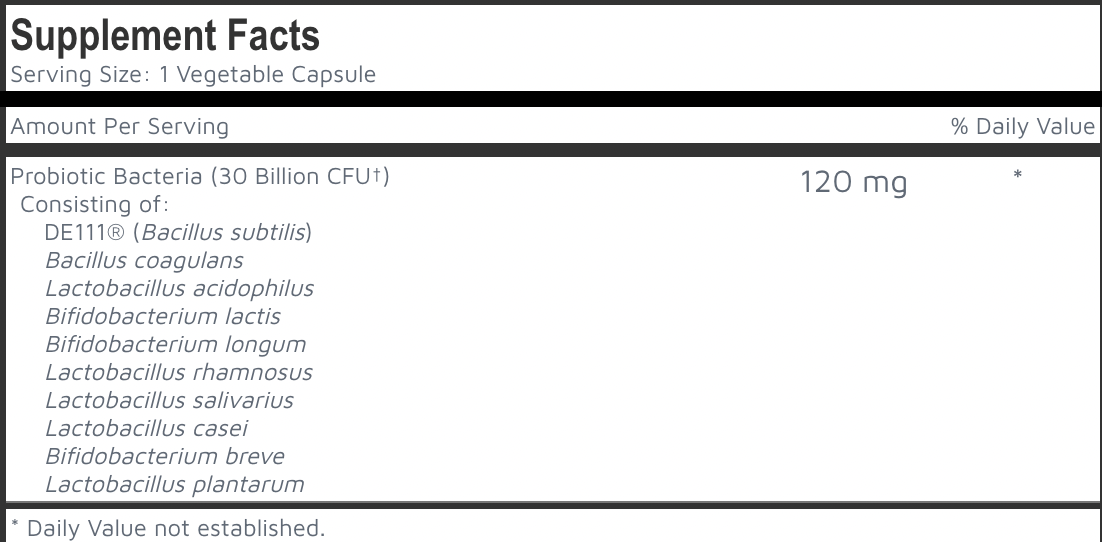Click the Lactobacillus casei entry

coord(146,429)
